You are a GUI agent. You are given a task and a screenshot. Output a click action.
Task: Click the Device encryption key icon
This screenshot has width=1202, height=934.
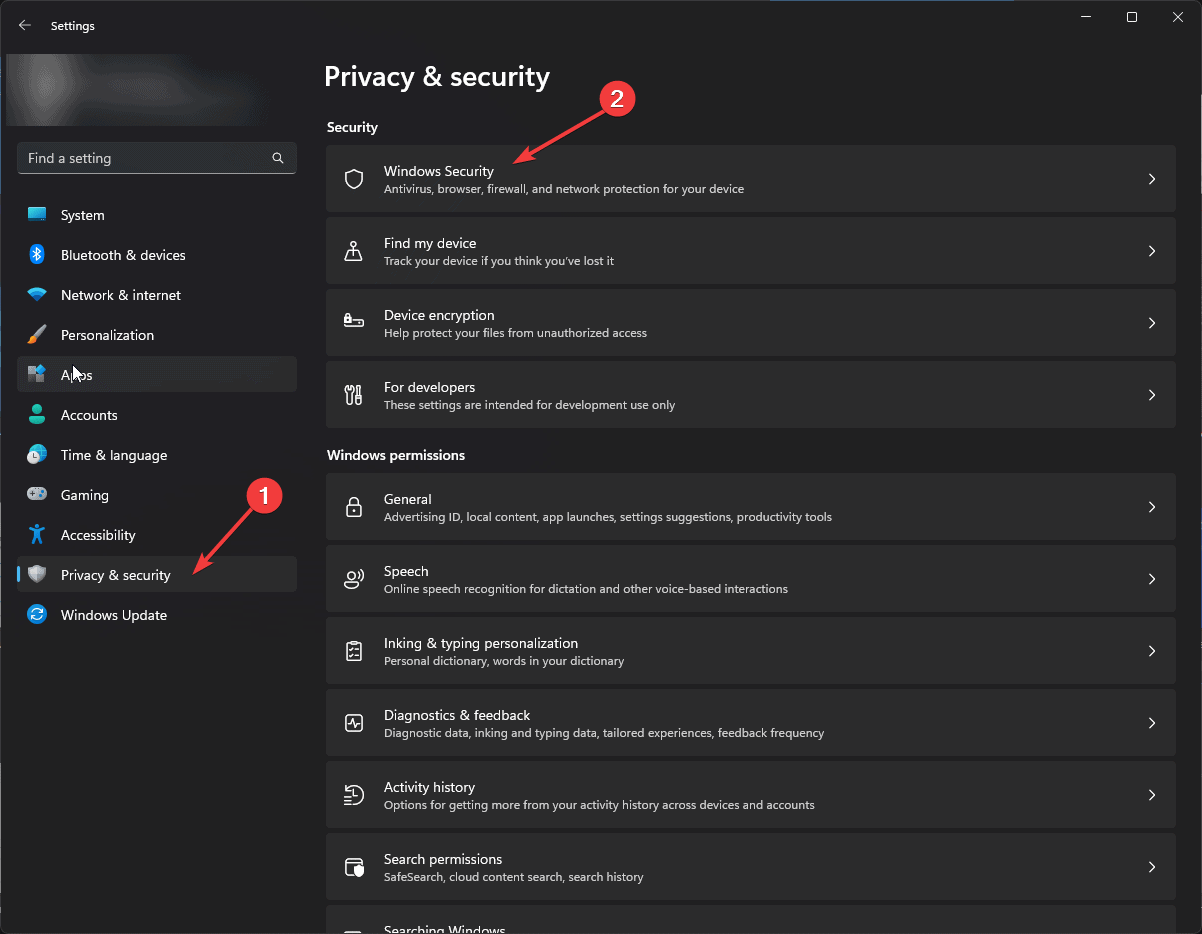pos(353,322)
